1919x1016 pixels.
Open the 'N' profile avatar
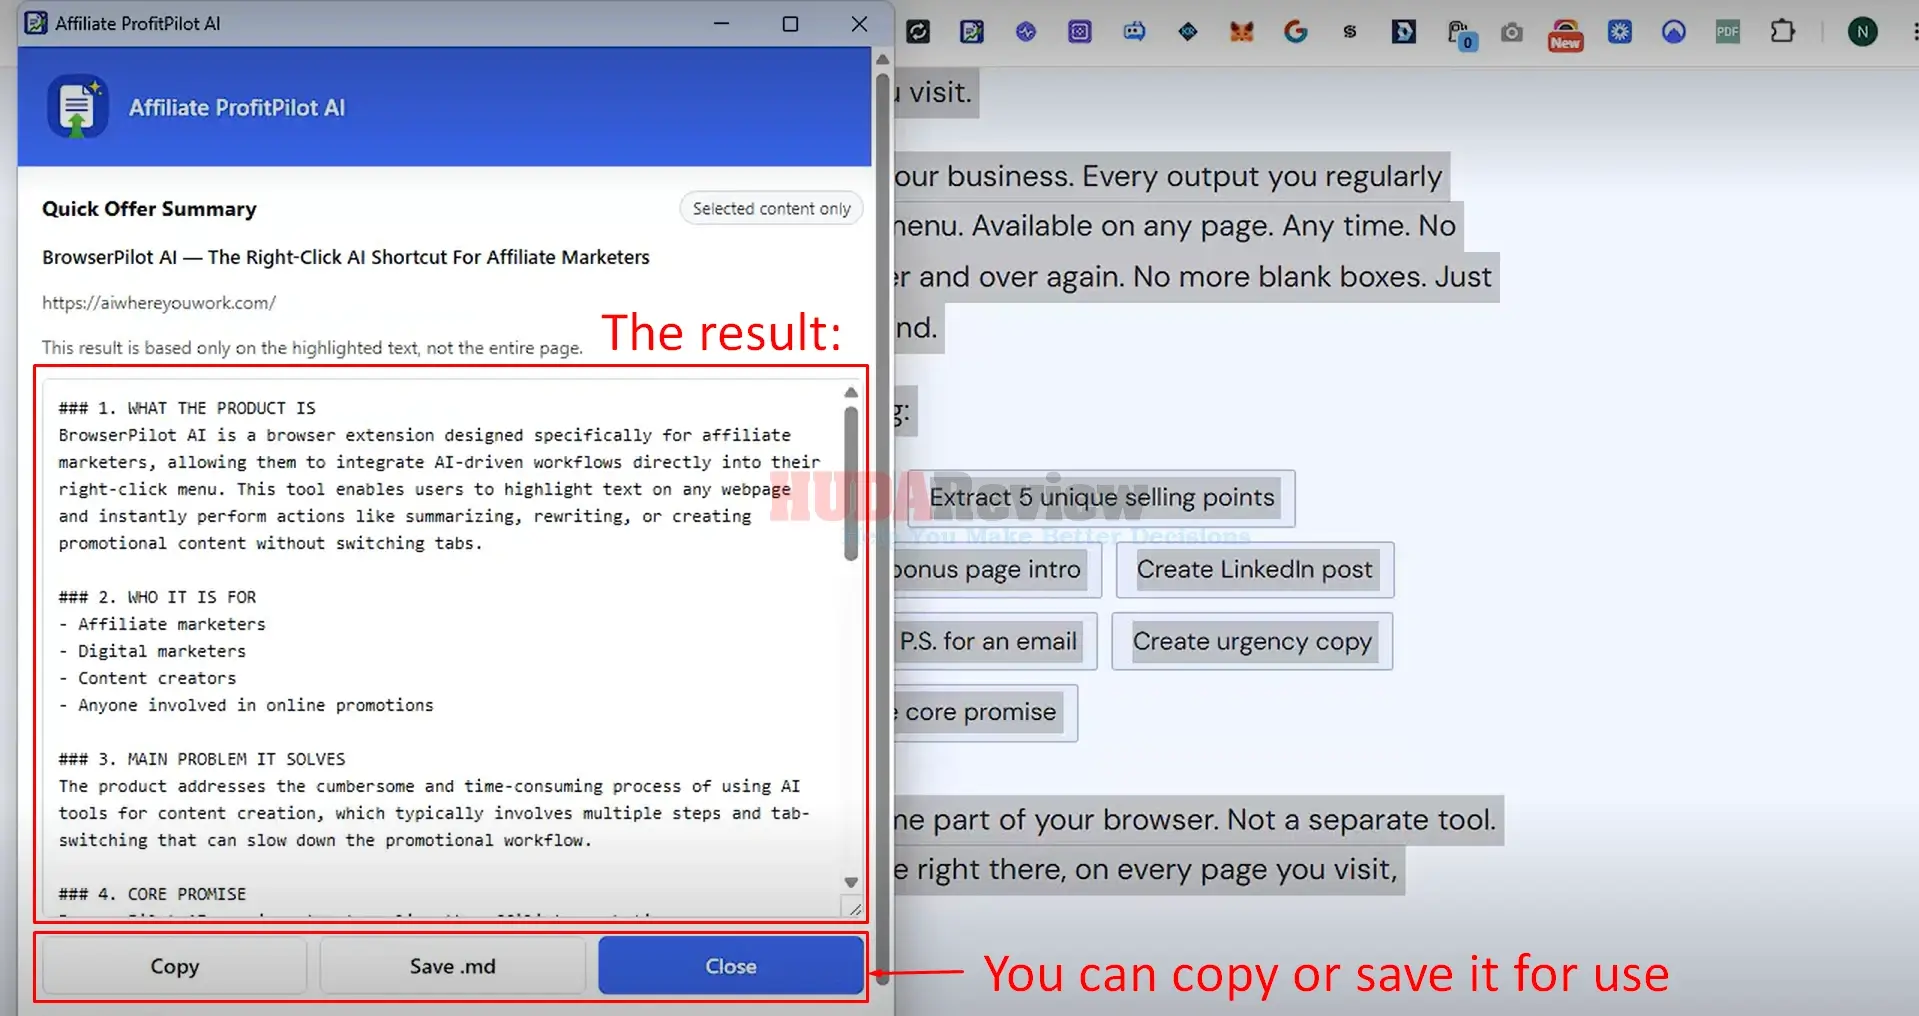(1862, 32)
